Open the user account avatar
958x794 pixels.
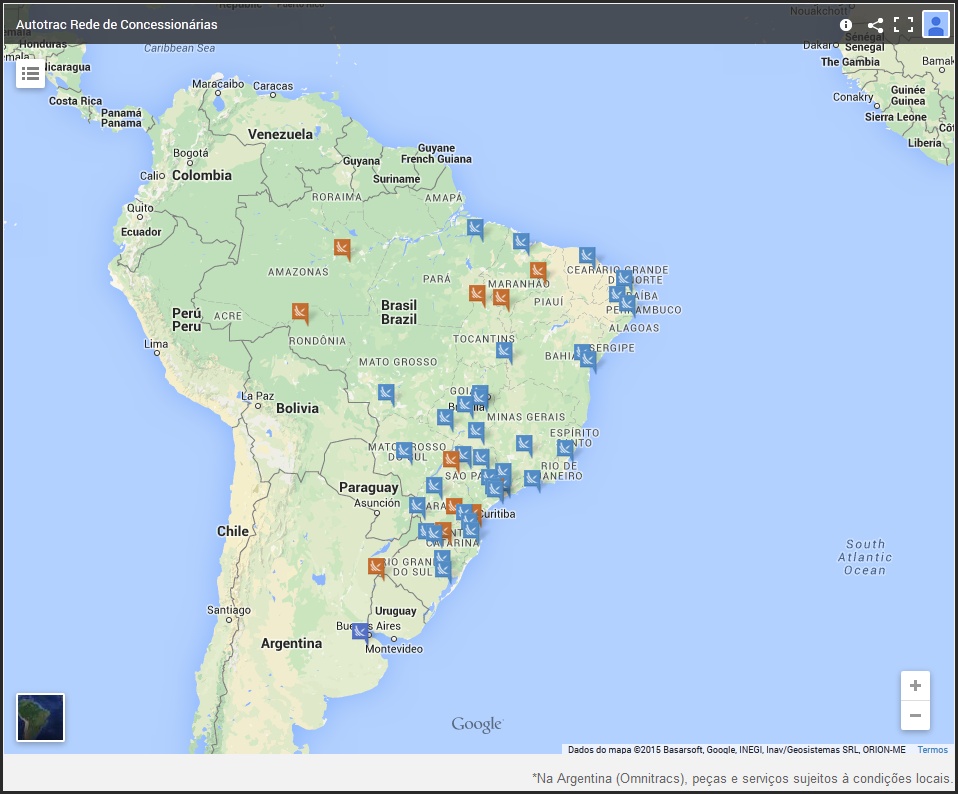935,24
